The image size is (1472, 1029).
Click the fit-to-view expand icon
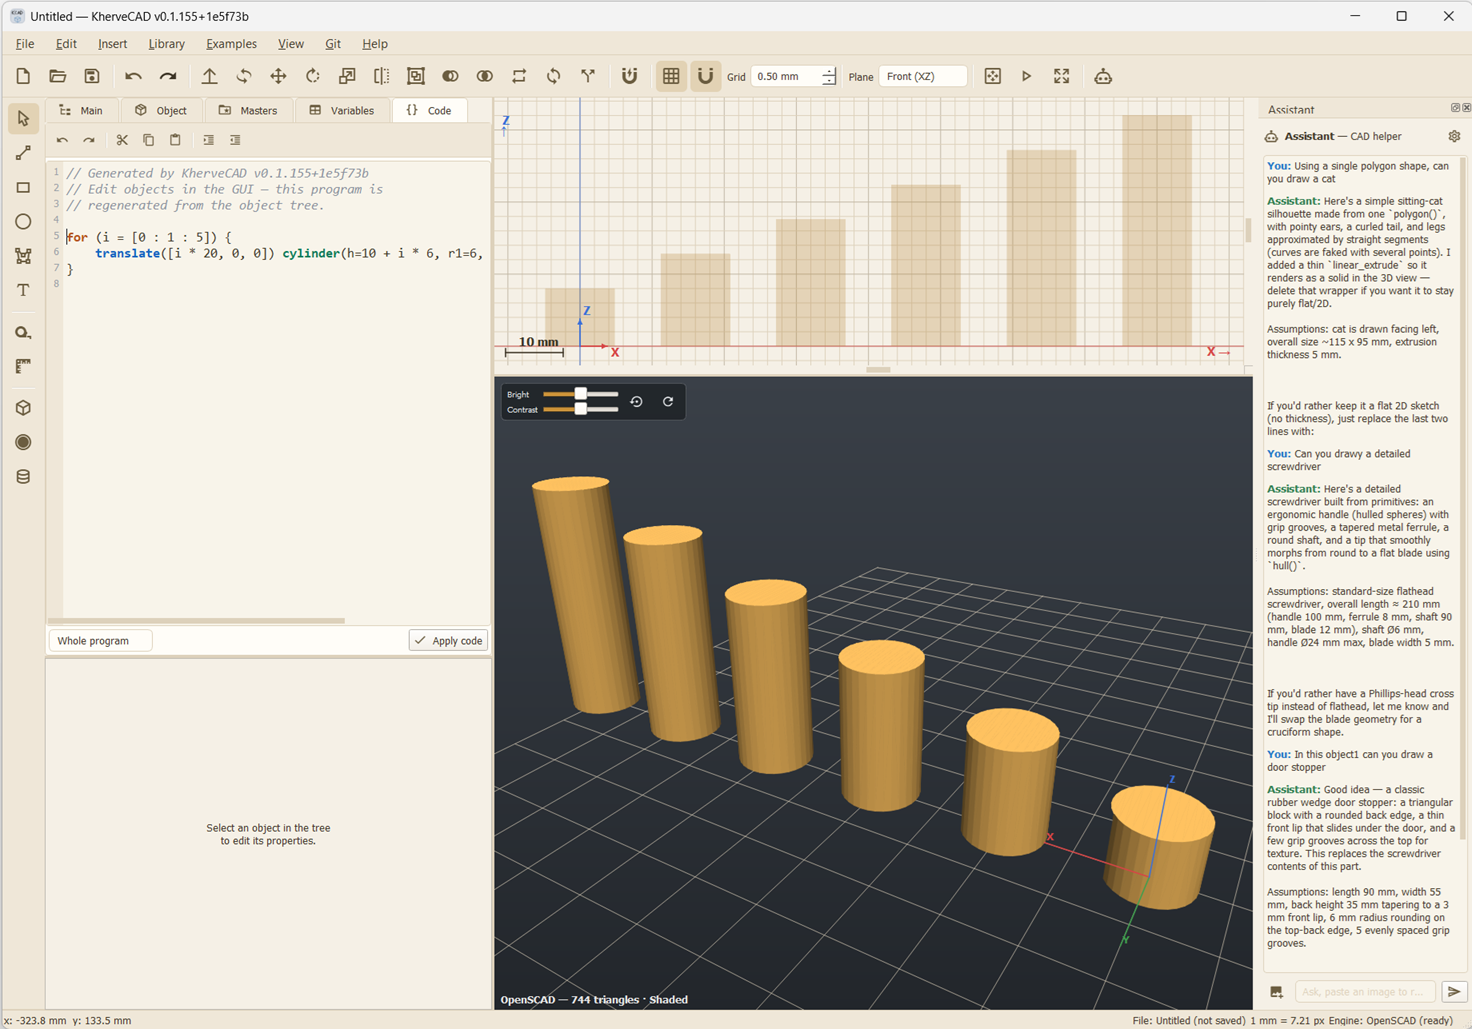(x=1061, y=77)
